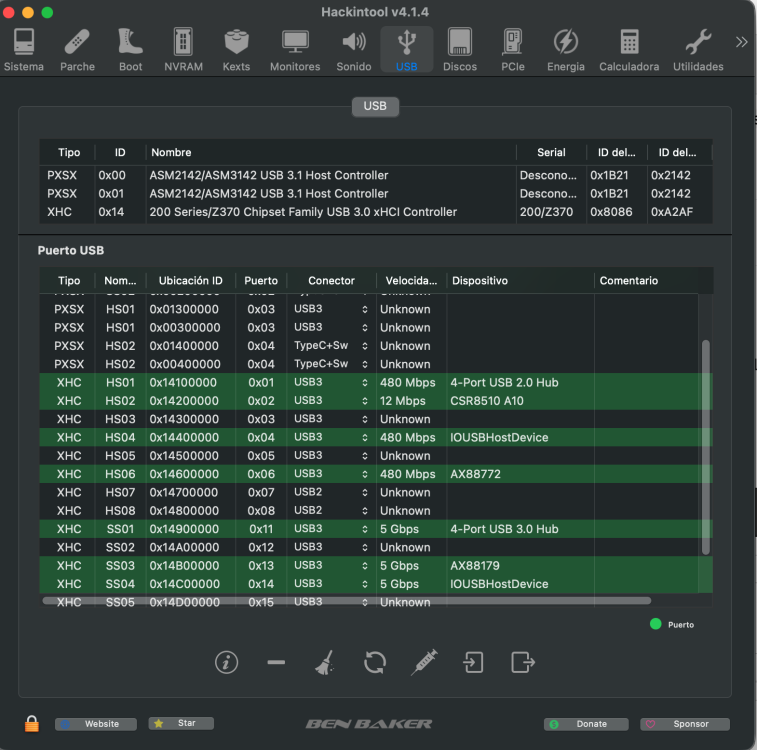Click the 0x14500000 location ID cell
This screenshot has width=757, height=750.
pos(184,456)
